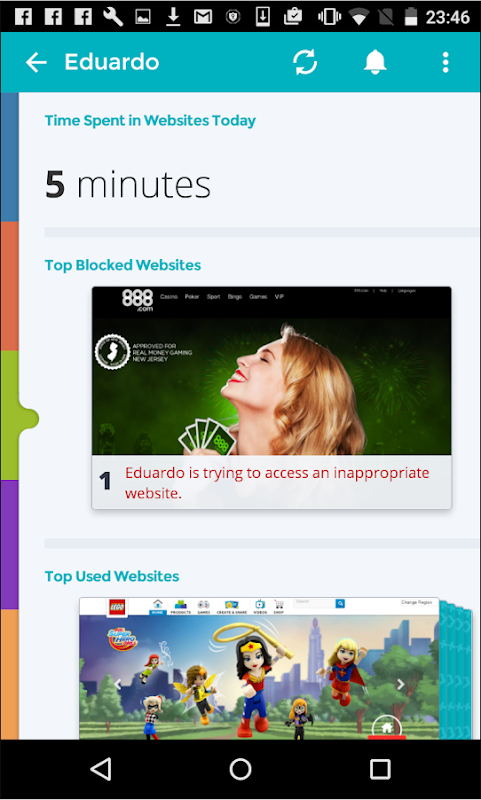Select the orange-red section in the side strip

click(9, 286)
